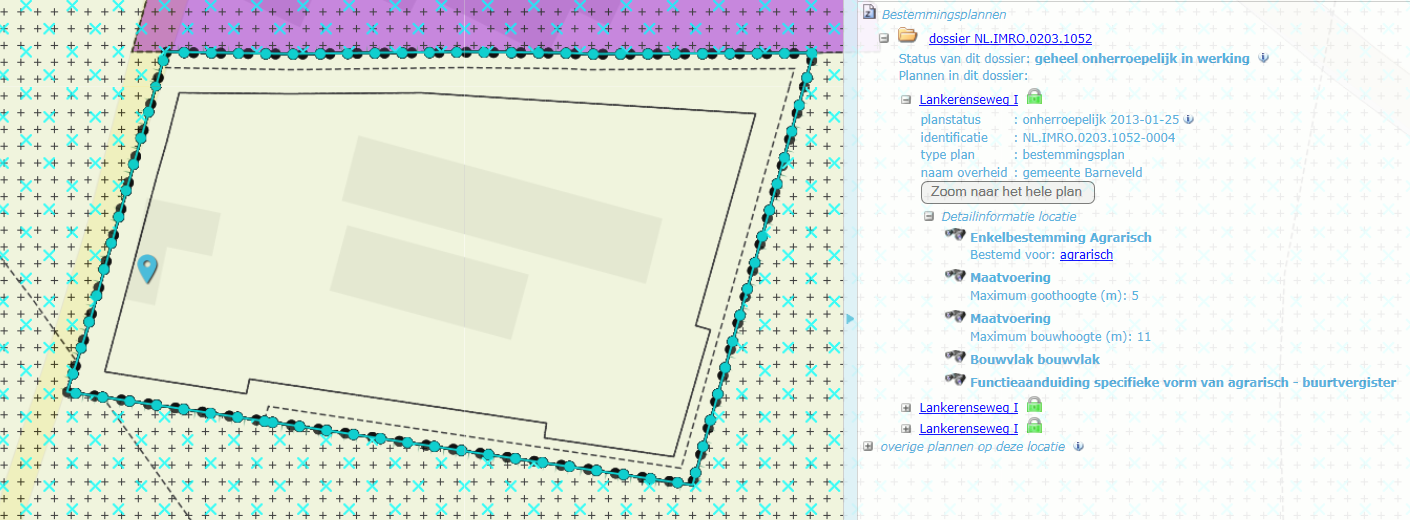This screenshot has width=1410, height=520.
Task: Collapse the dossier NL.IMRO.0203.1052 node
Action: [x=884, y=39]
